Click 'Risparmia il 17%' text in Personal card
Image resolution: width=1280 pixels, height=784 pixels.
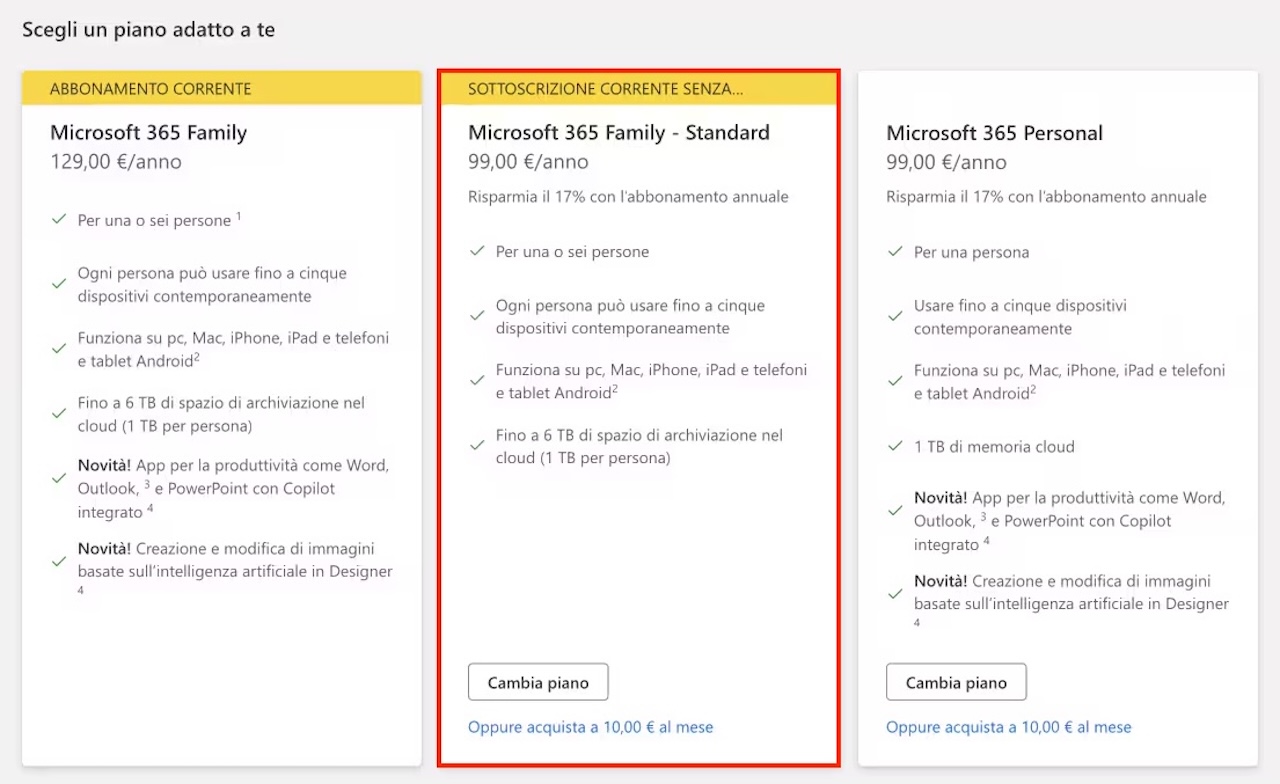pos(946,197)
